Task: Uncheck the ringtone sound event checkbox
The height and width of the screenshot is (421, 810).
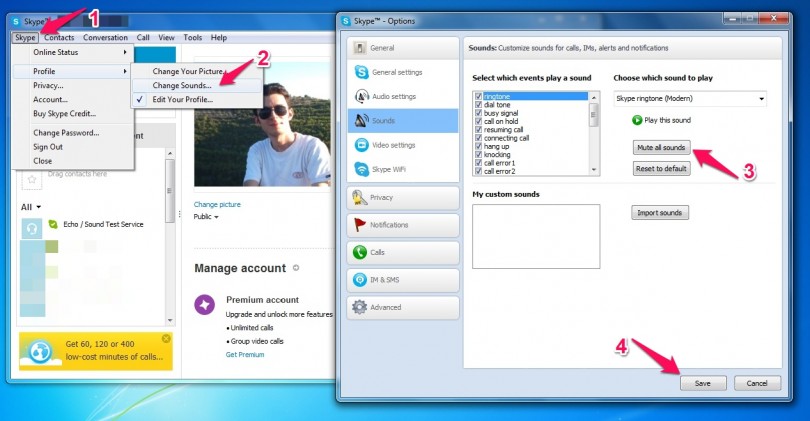Action: pyautogui.click(x=479, y=96)
